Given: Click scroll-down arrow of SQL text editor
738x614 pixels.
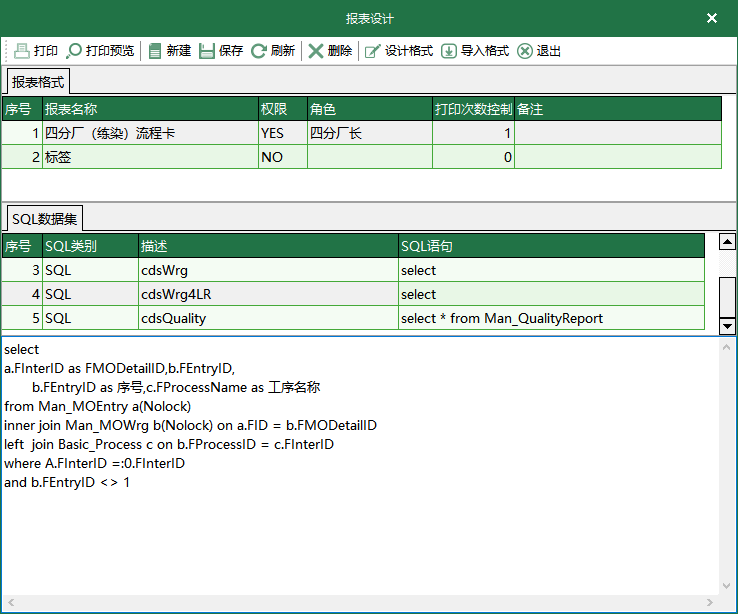Looking at the screenshot, I should 726,586.
